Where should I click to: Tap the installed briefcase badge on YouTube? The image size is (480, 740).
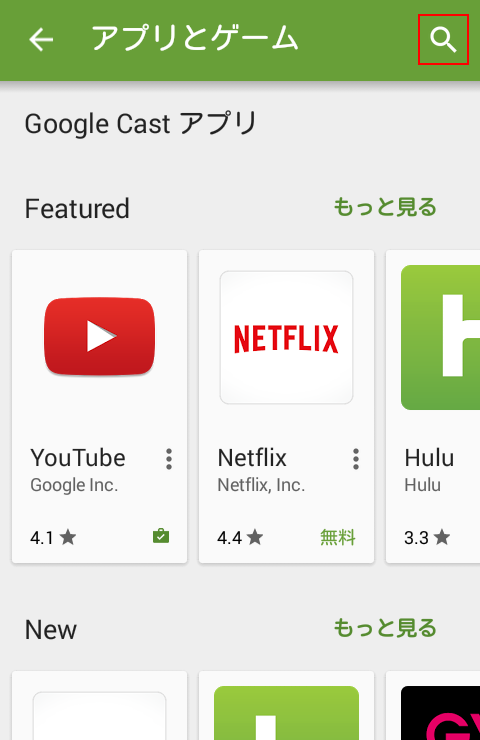pyautogui.click(x=161, y=536)
